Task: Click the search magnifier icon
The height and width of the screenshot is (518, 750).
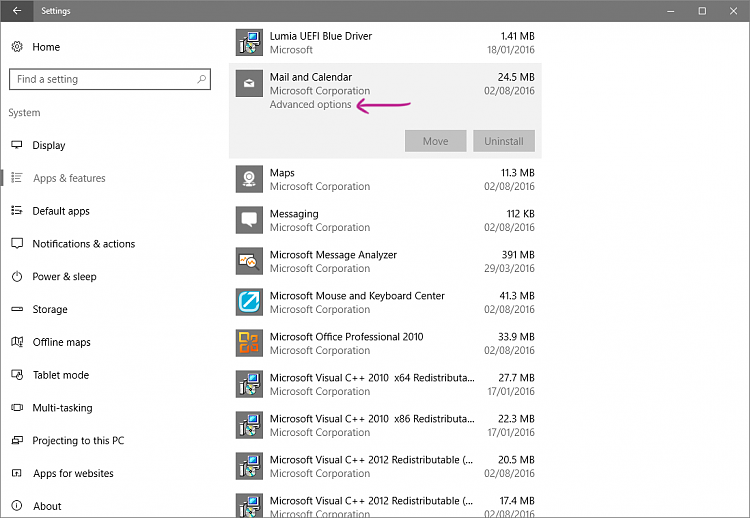Action: coord(201,79)
